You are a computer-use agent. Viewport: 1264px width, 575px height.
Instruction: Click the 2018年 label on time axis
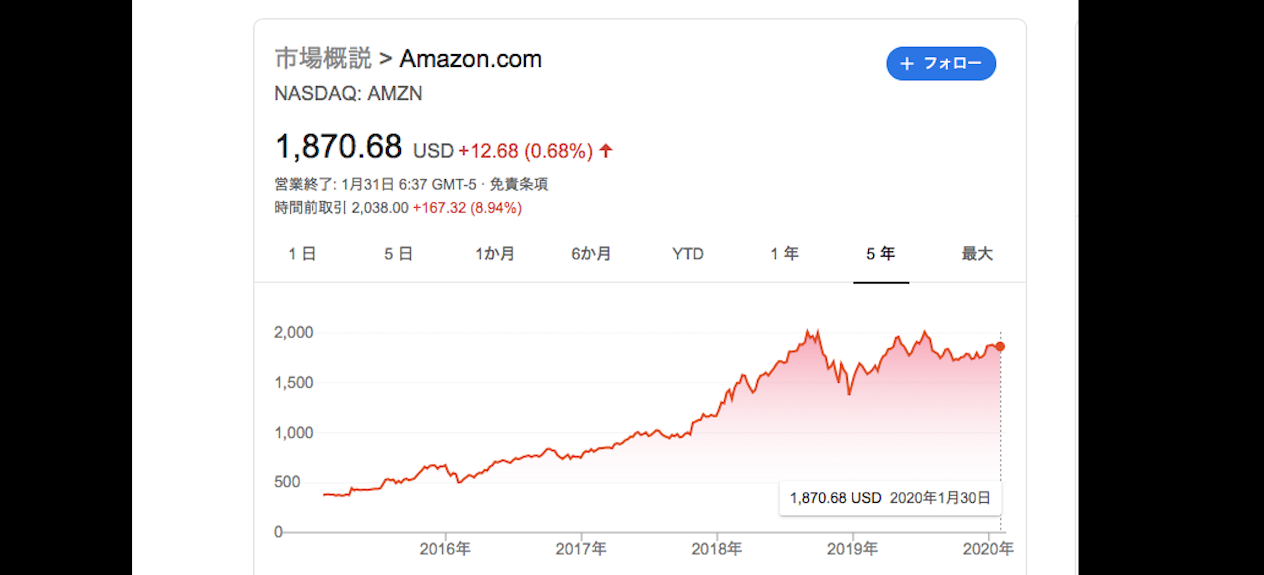(717, 549)
